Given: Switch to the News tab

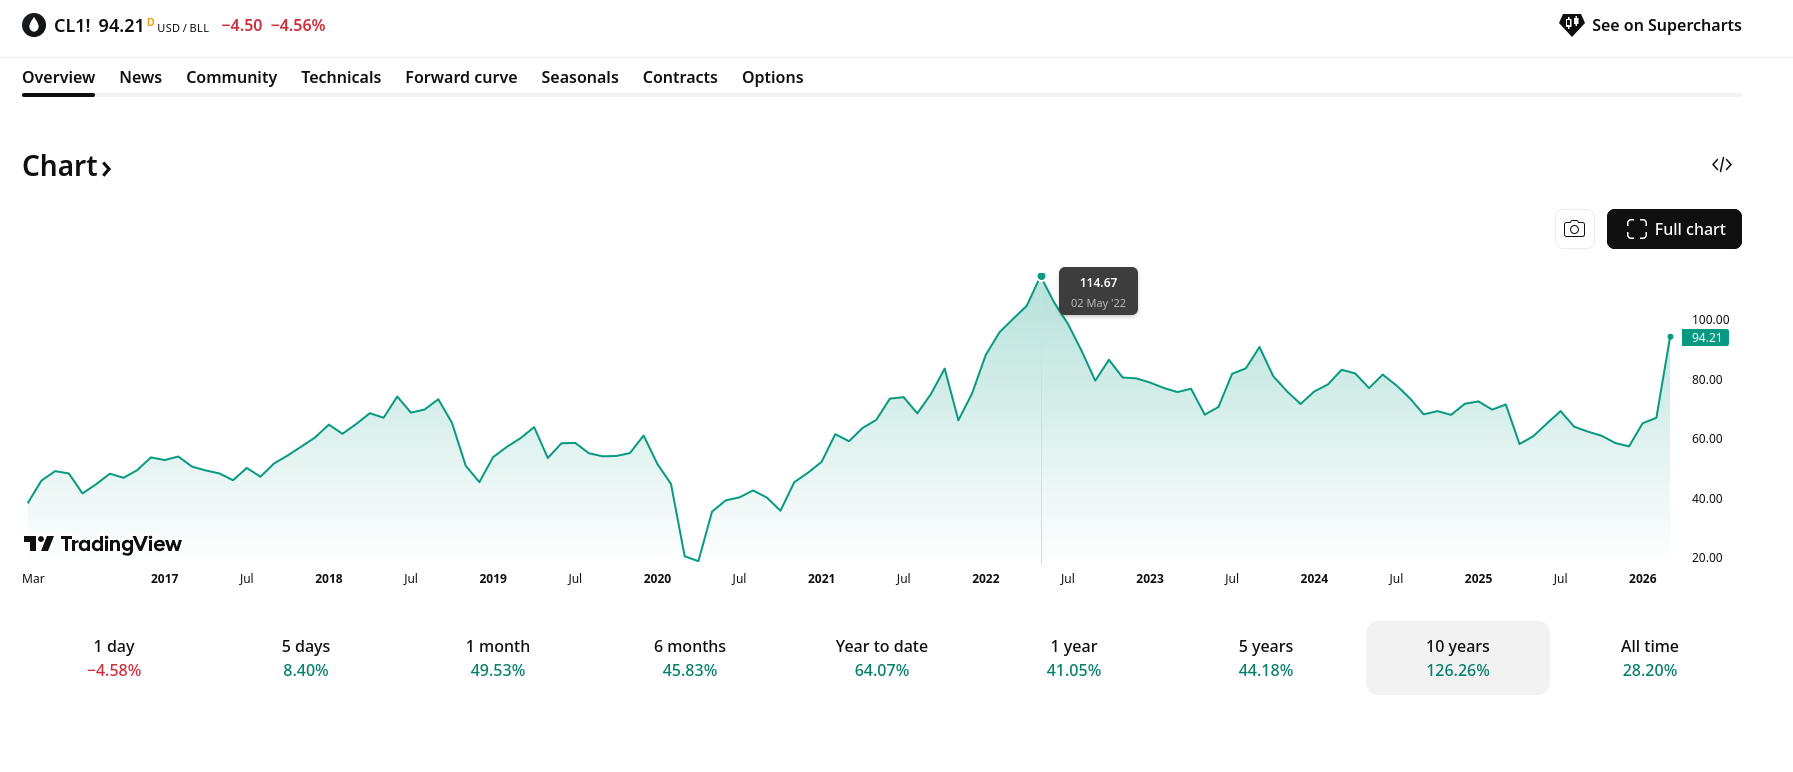Looking at the screenshot, I should coord(140,77).
